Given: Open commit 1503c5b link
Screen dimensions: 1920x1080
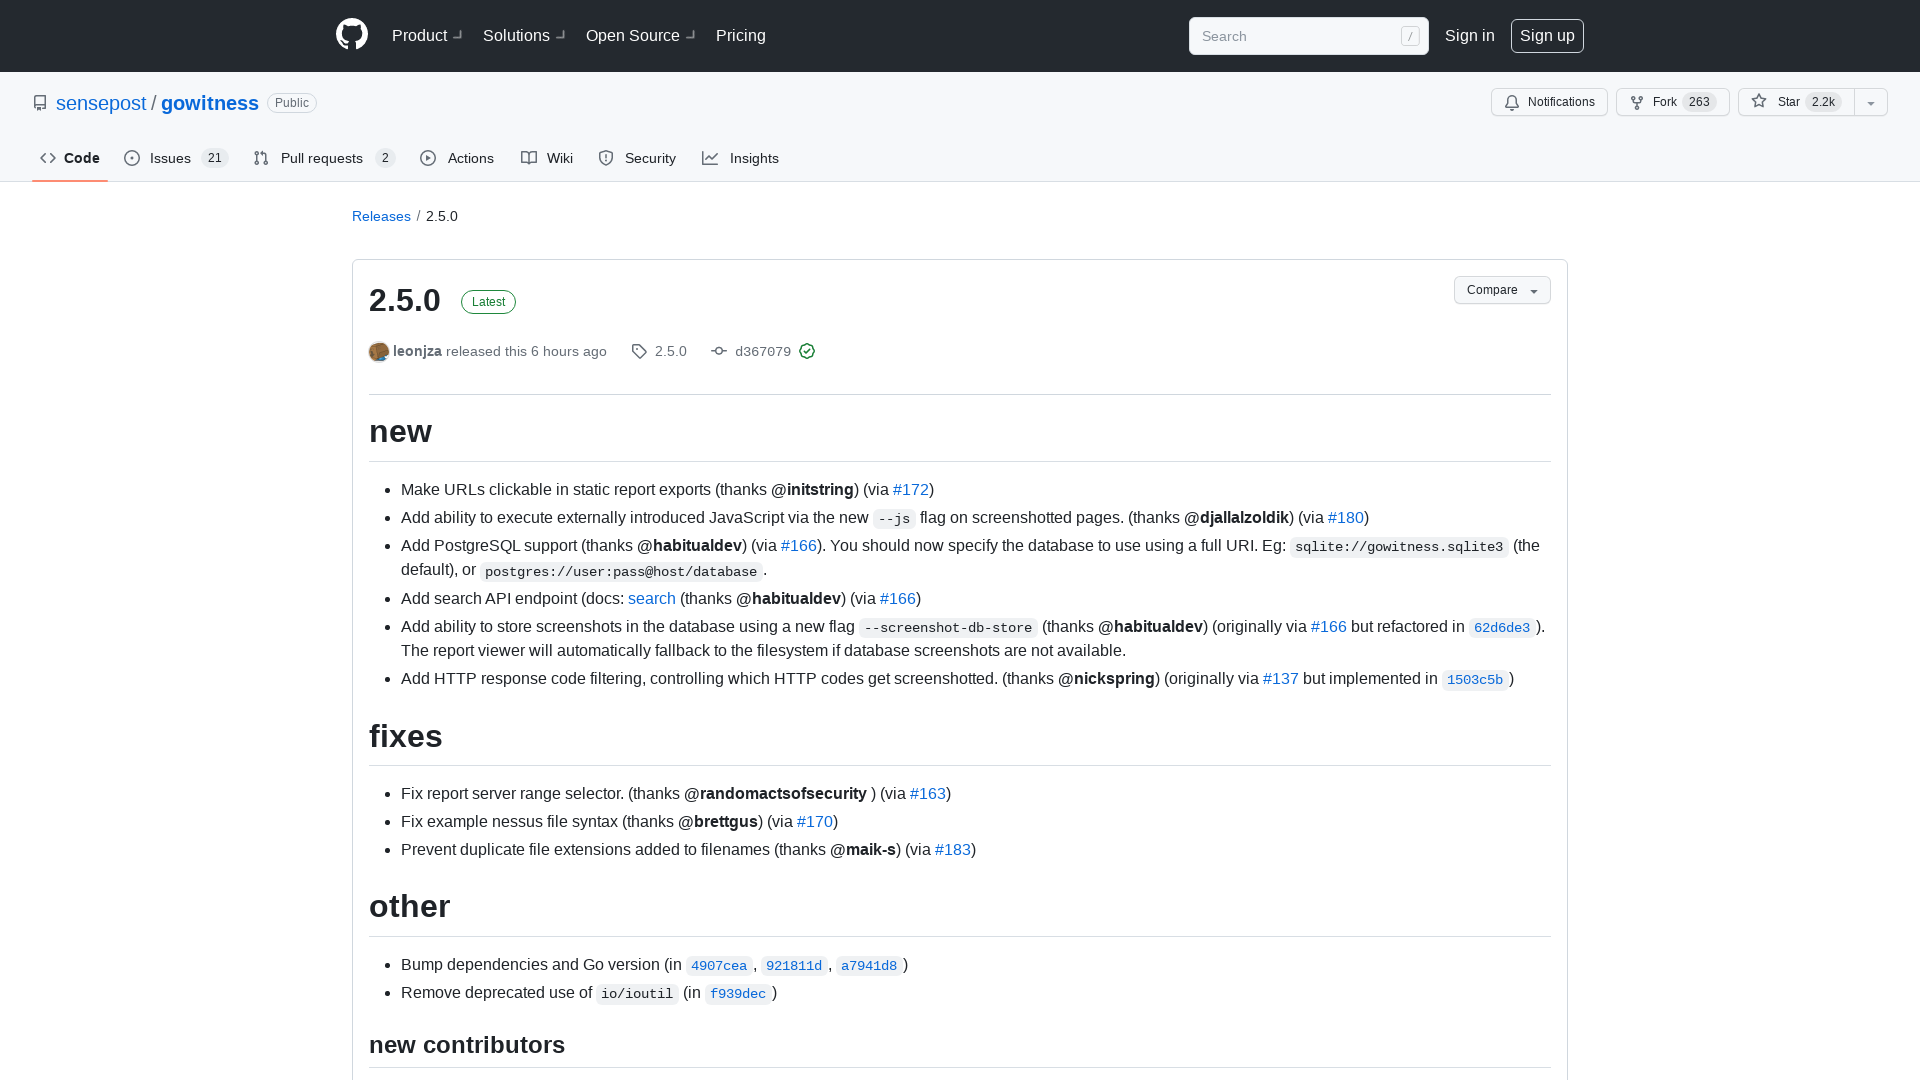Looking at the screenshot, I should pyautogui.click(x=1475, y=679).
